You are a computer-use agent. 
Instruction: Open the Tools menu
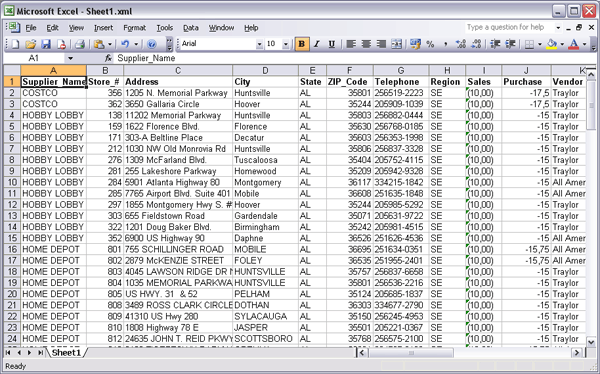(x=165, y=28)
